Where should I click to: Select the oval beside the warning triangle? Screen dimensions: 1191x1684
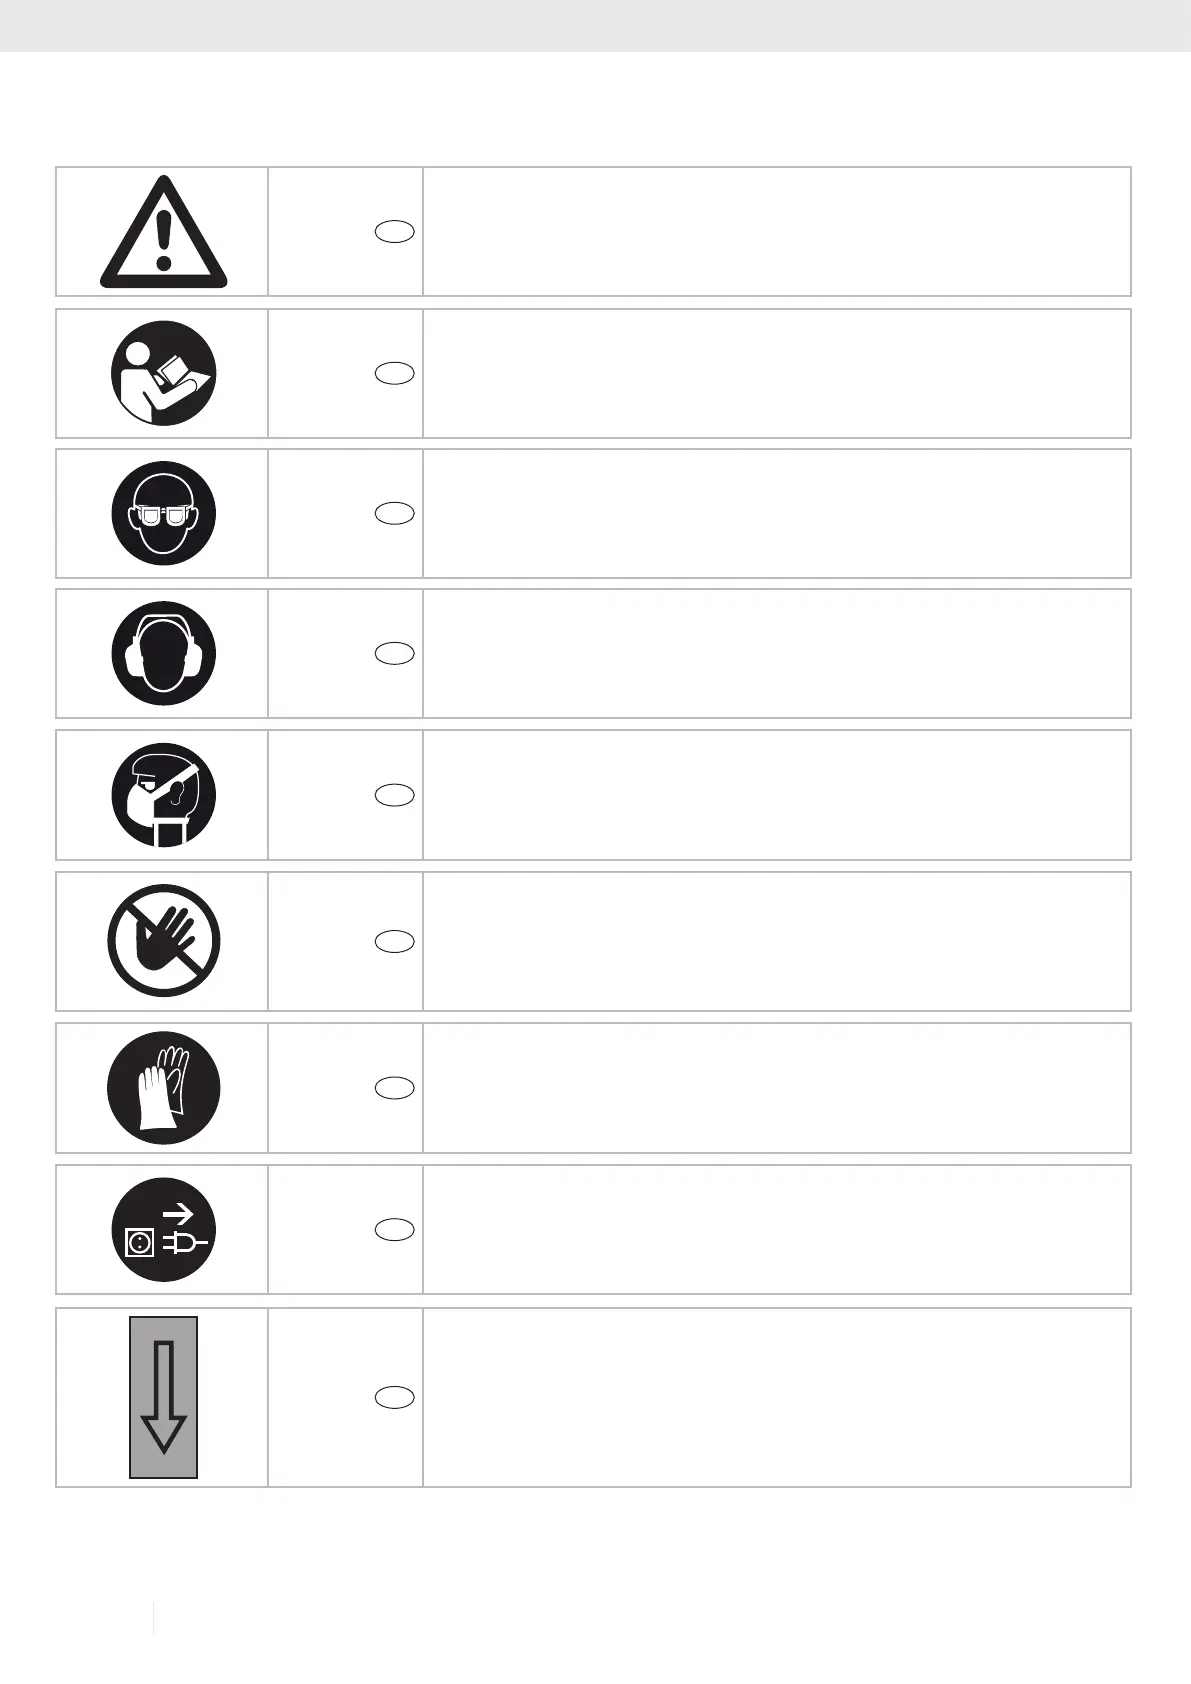point(395,232)
